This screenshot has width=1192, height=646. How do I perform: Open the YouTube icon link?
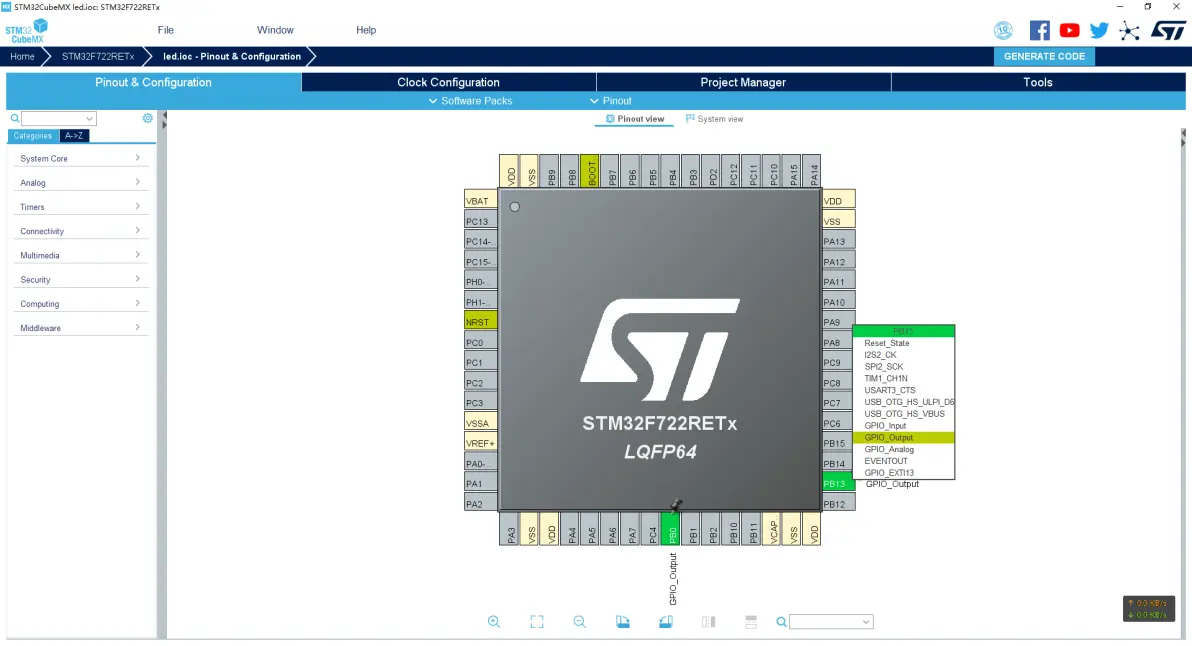1070,30
